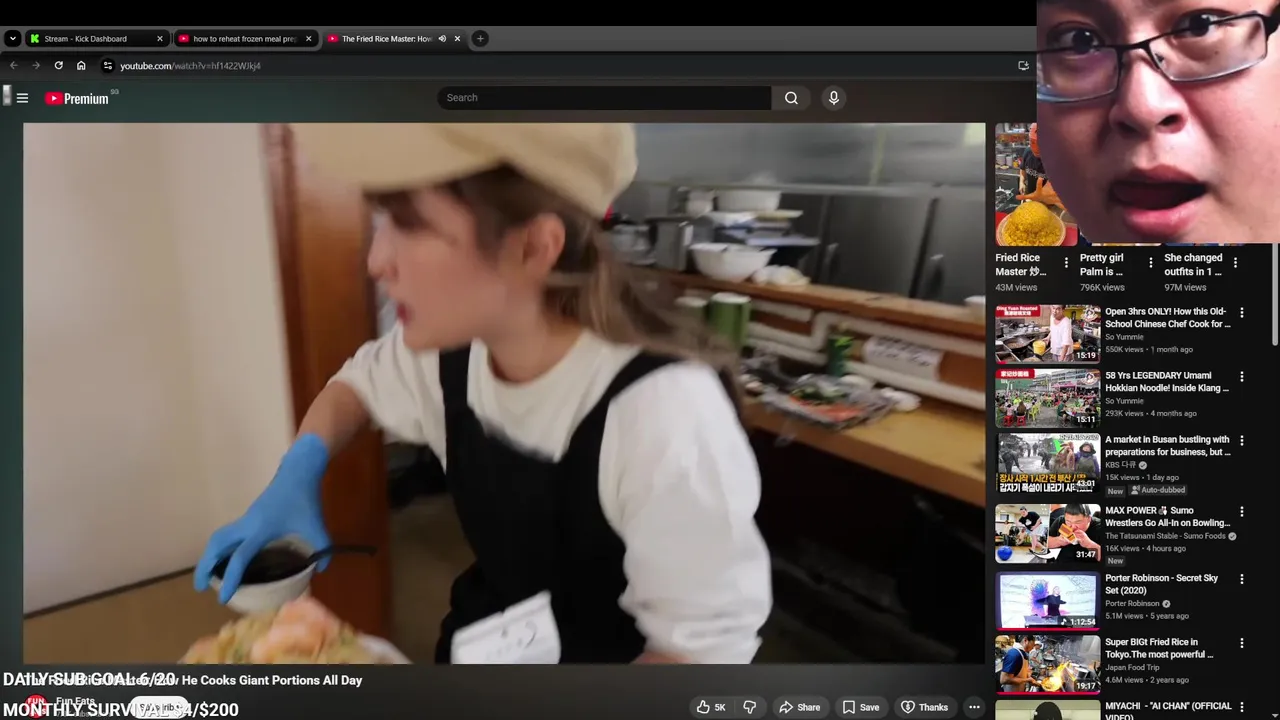Open Hokkian Noodle video thumbnail
Image resolution: width=1280 pixels, height=720 pixels.
1047,397
